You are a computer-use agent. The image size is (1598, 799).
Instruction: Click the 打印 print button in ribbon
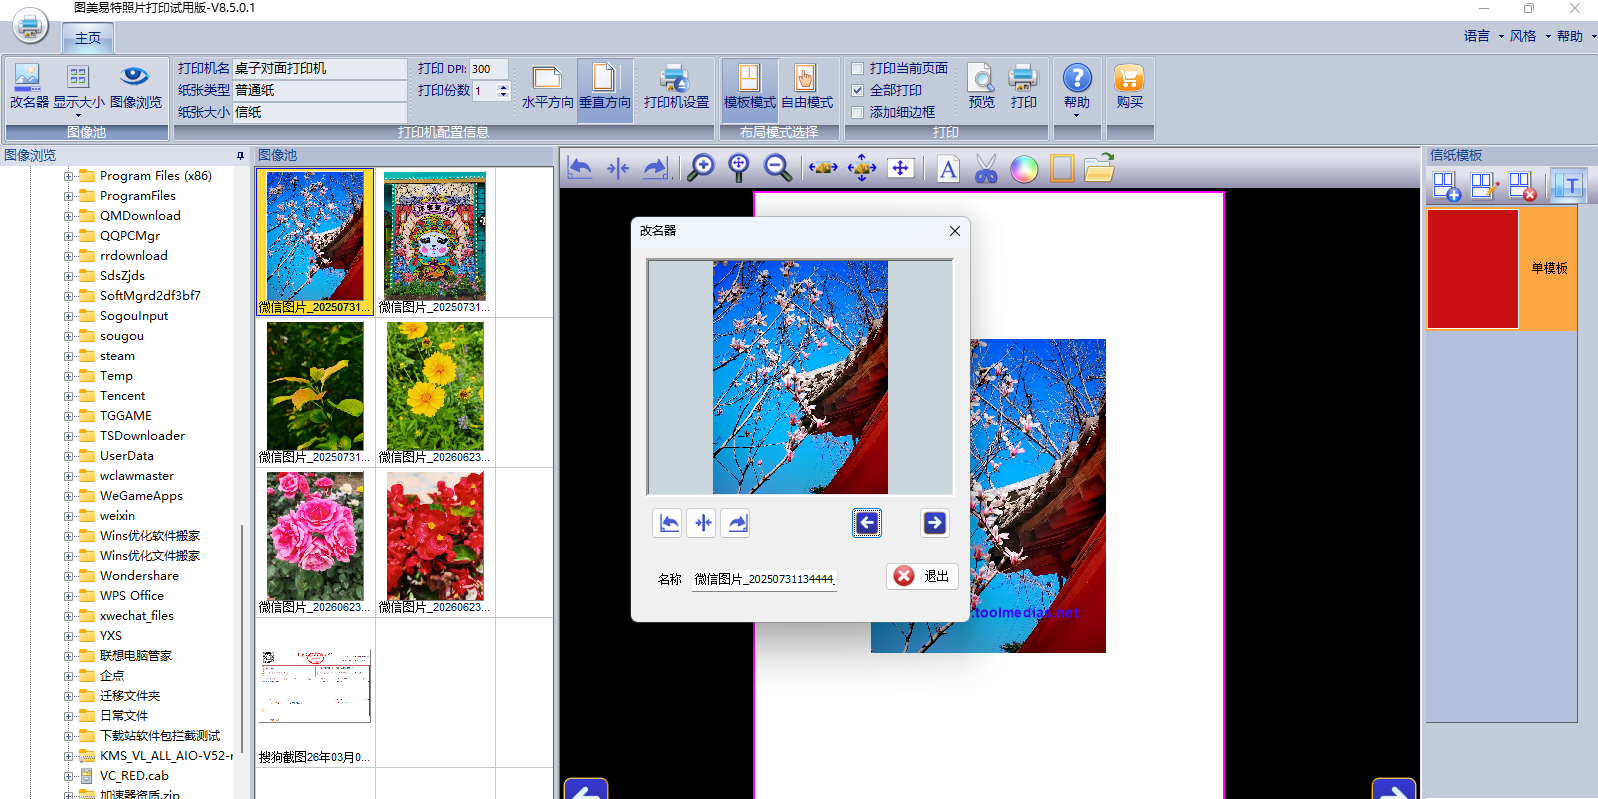(x=1023, y=86)
